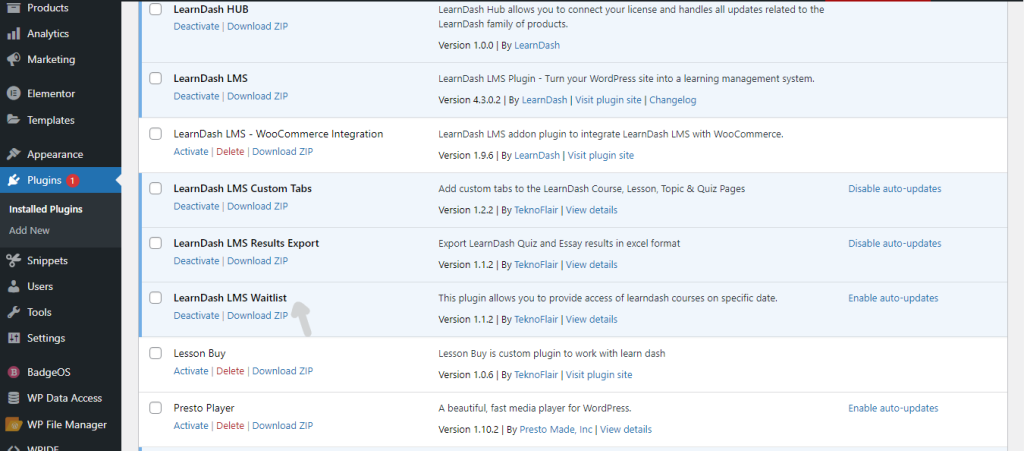Click the Templates folder icon
The image size is (1024, 451).
coord(13,120)
